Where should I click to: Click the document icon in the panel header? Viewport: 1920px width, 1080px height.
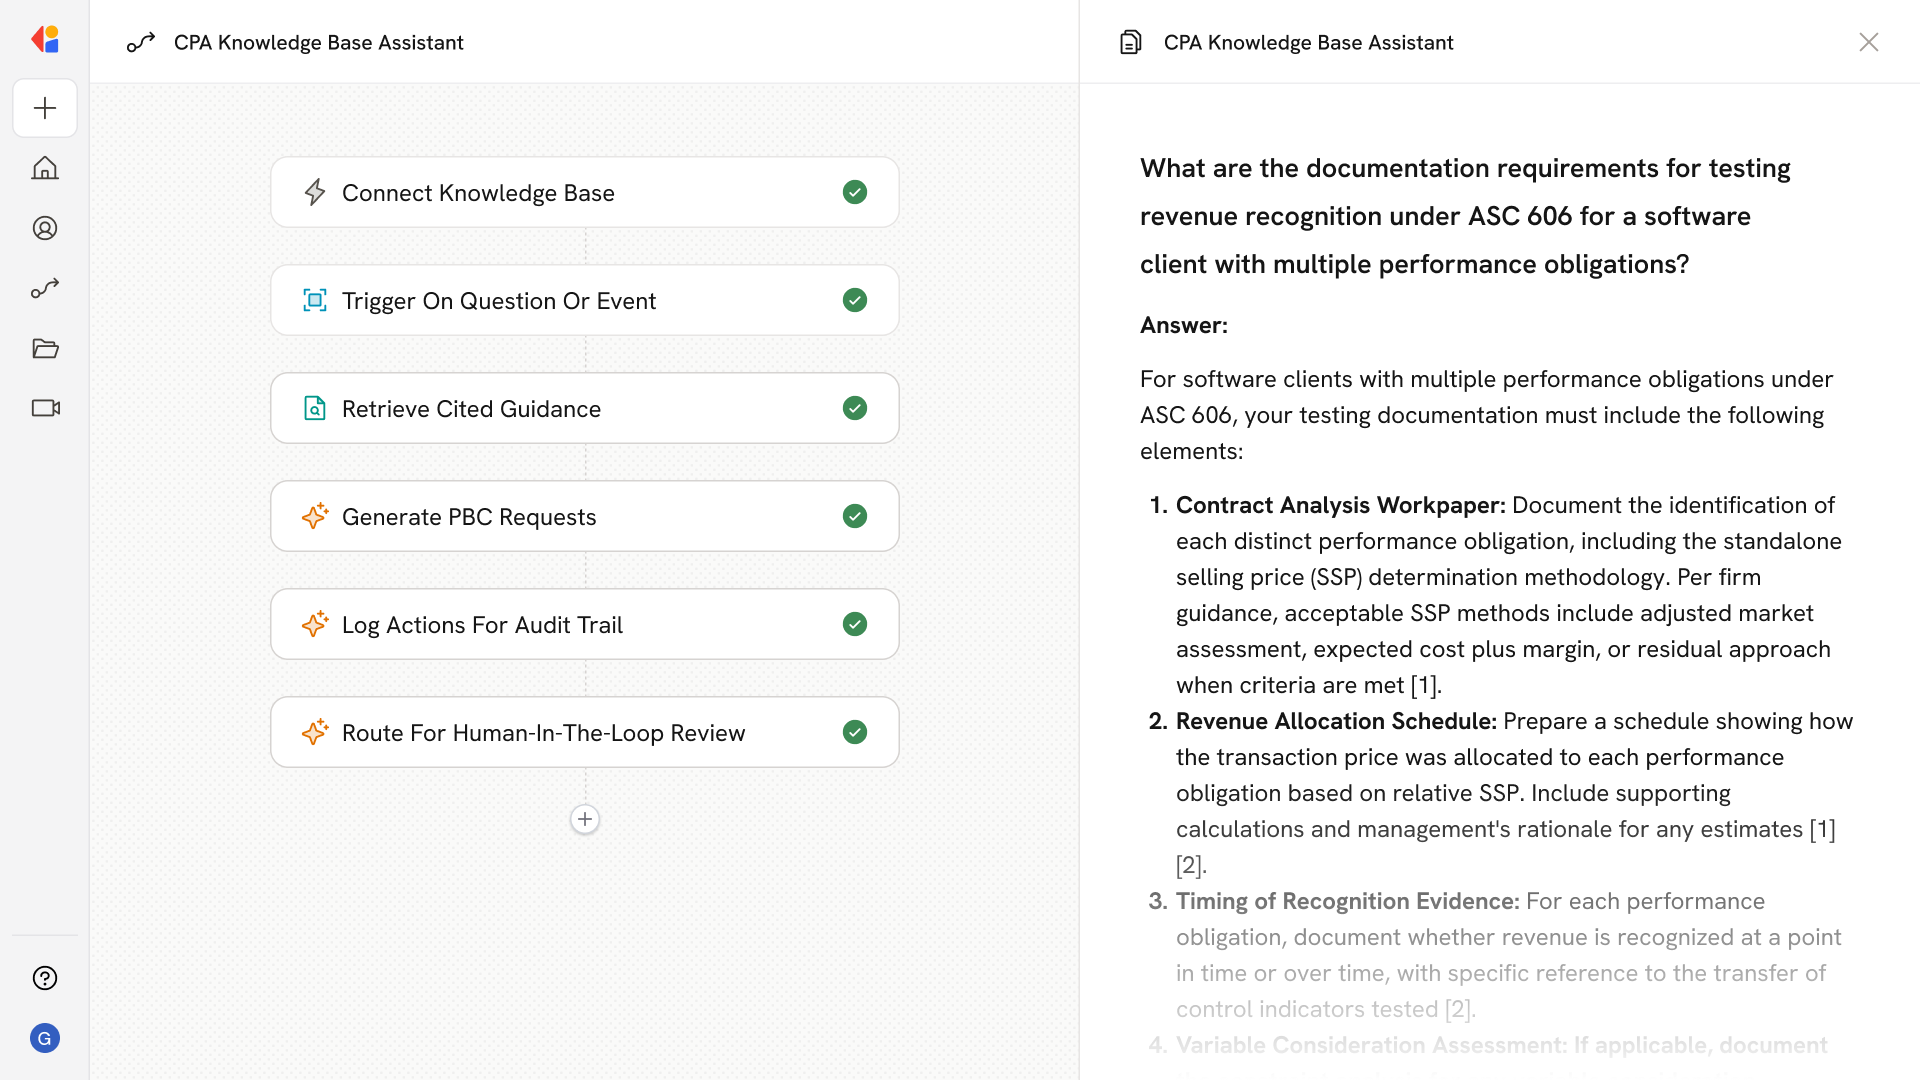[1130, 42]
